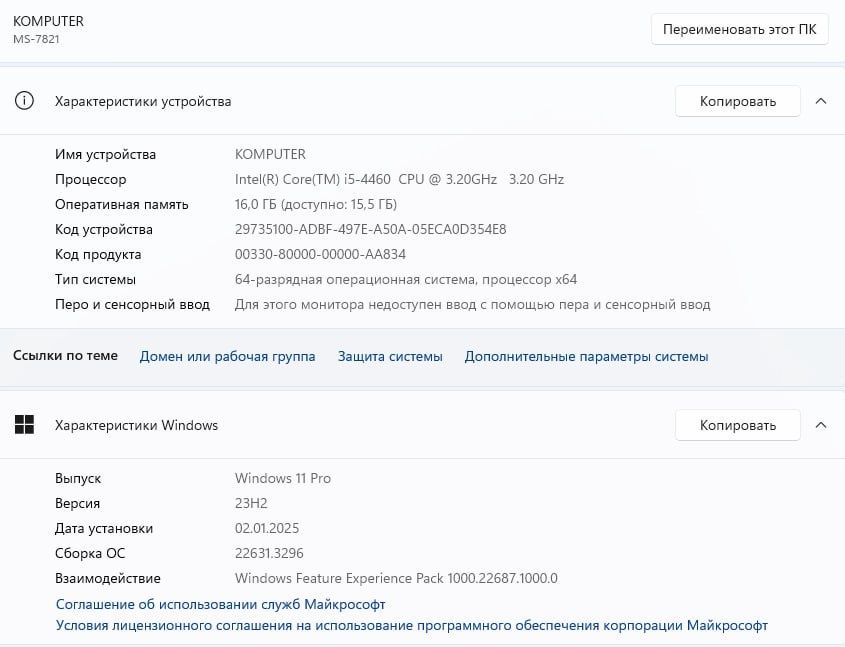This screenshot has height=647, width=845.
Task: Click the Выпуск label
Action: pos(78,478)
